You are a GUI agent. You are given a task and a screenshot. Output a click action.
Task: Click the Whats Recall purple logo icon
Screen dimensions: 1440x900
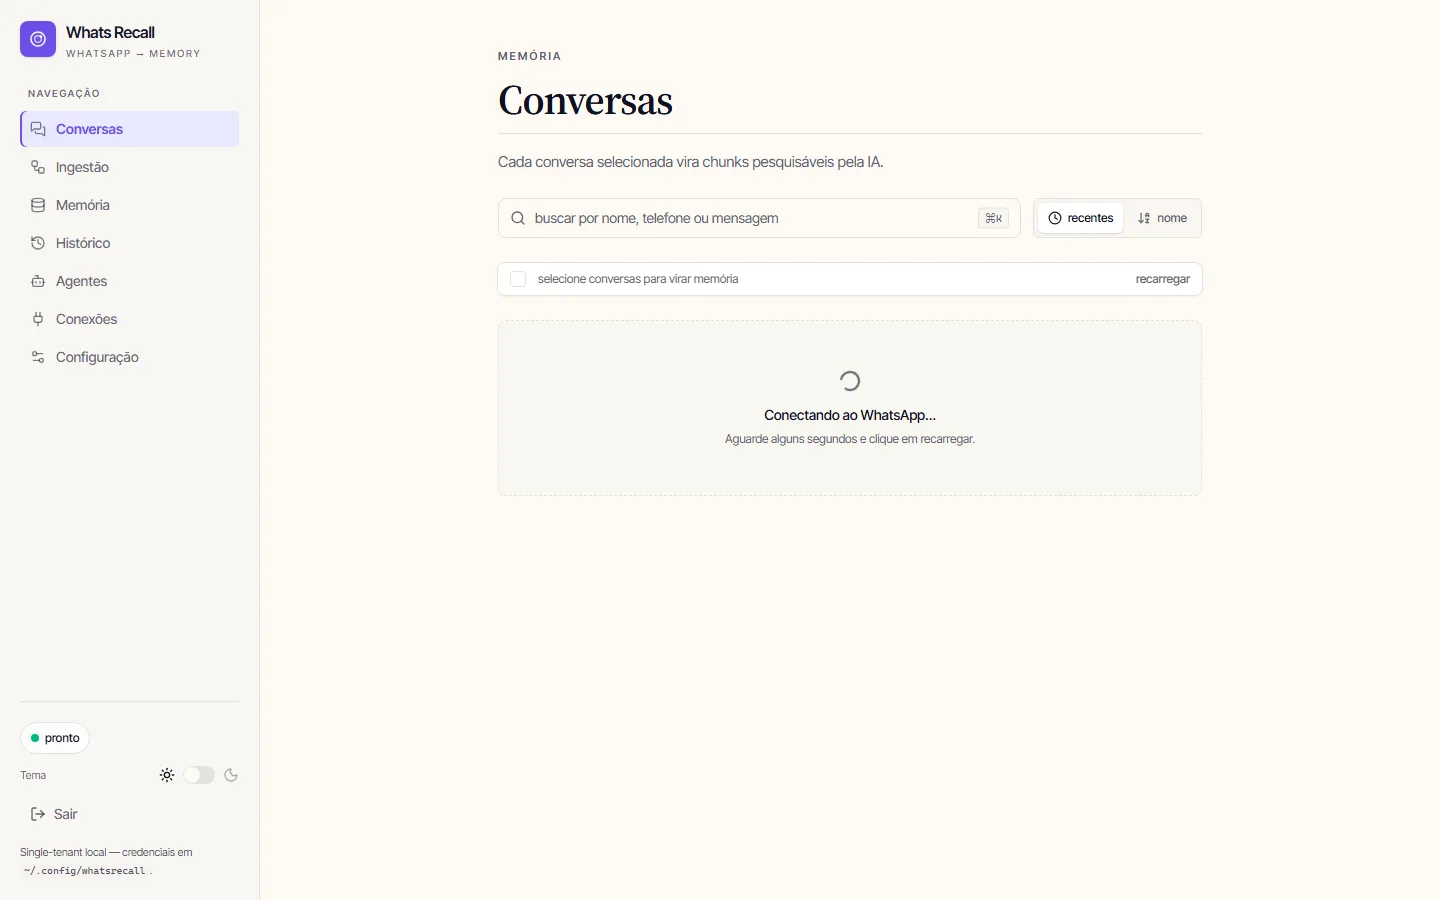click(38, 39)
